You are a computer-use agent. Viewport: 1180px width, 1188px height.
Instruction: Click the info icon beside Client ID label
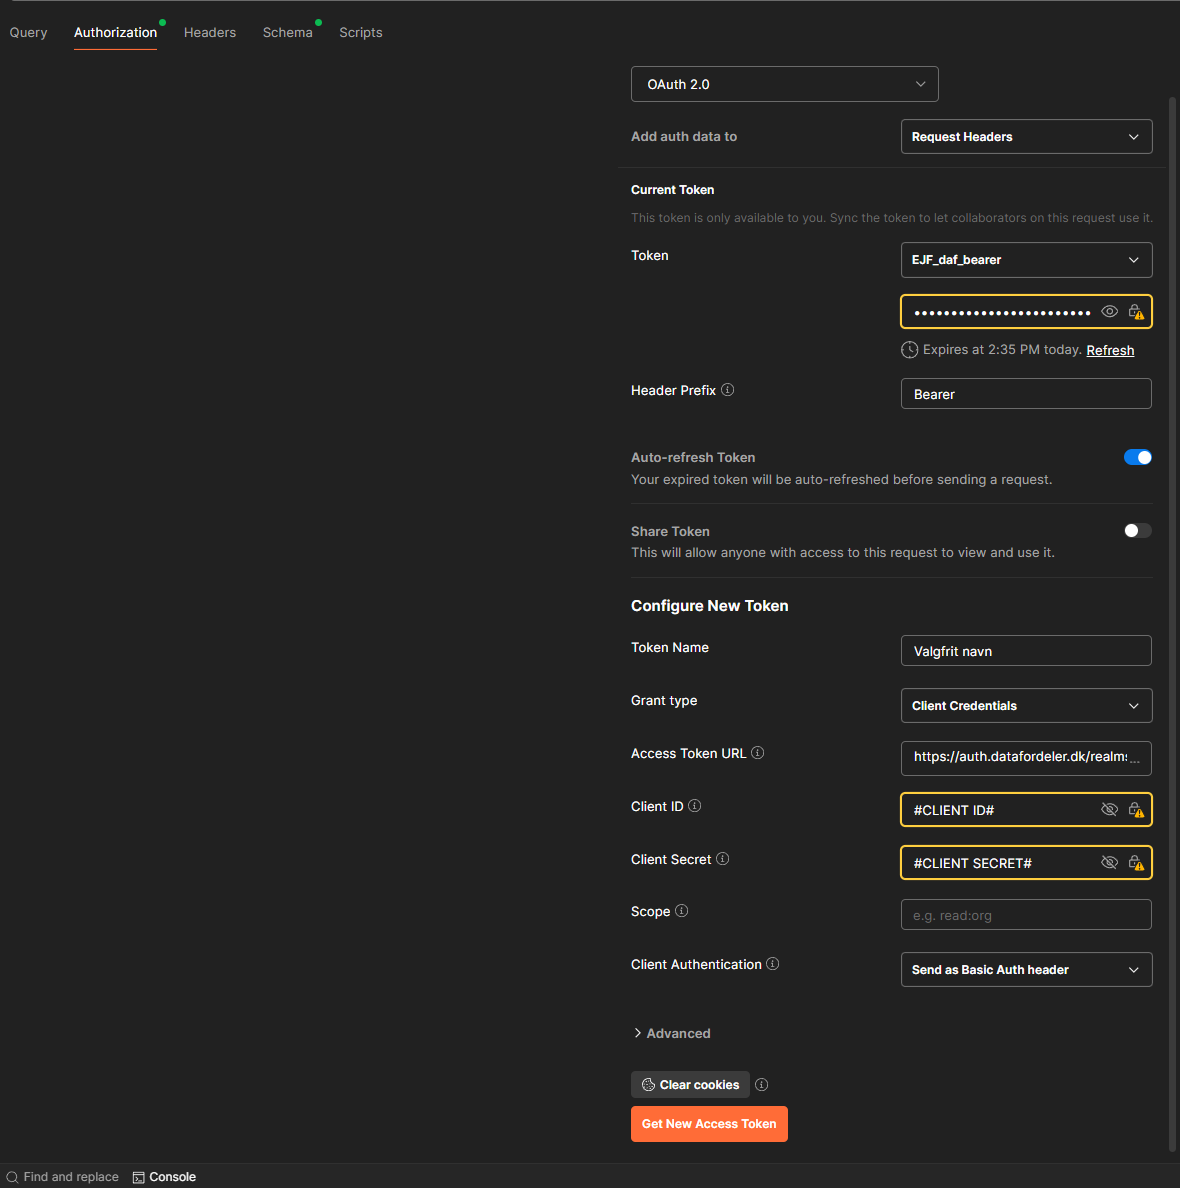[695, 806]
